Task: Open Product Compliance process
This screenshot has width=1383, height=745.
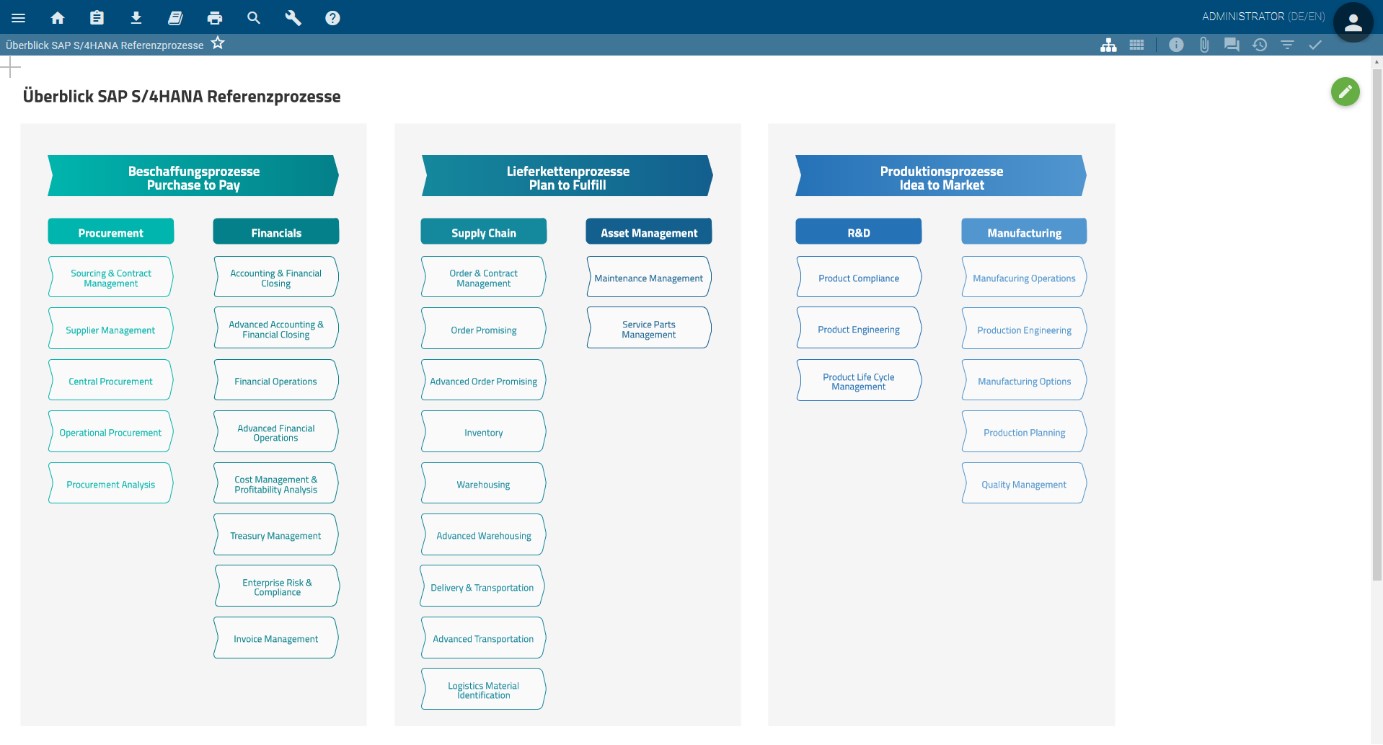Action: [x=859, y=277]
